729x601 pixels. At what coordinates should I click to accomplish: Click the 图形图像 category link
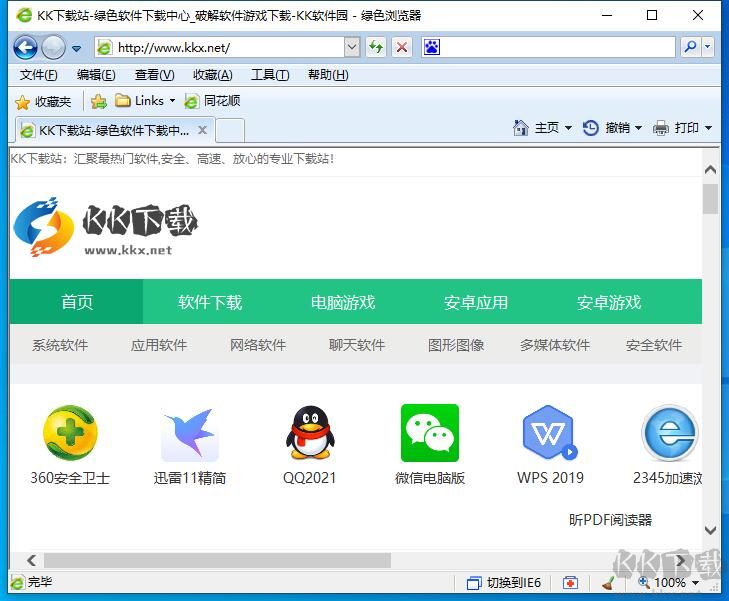click(456, 345)
